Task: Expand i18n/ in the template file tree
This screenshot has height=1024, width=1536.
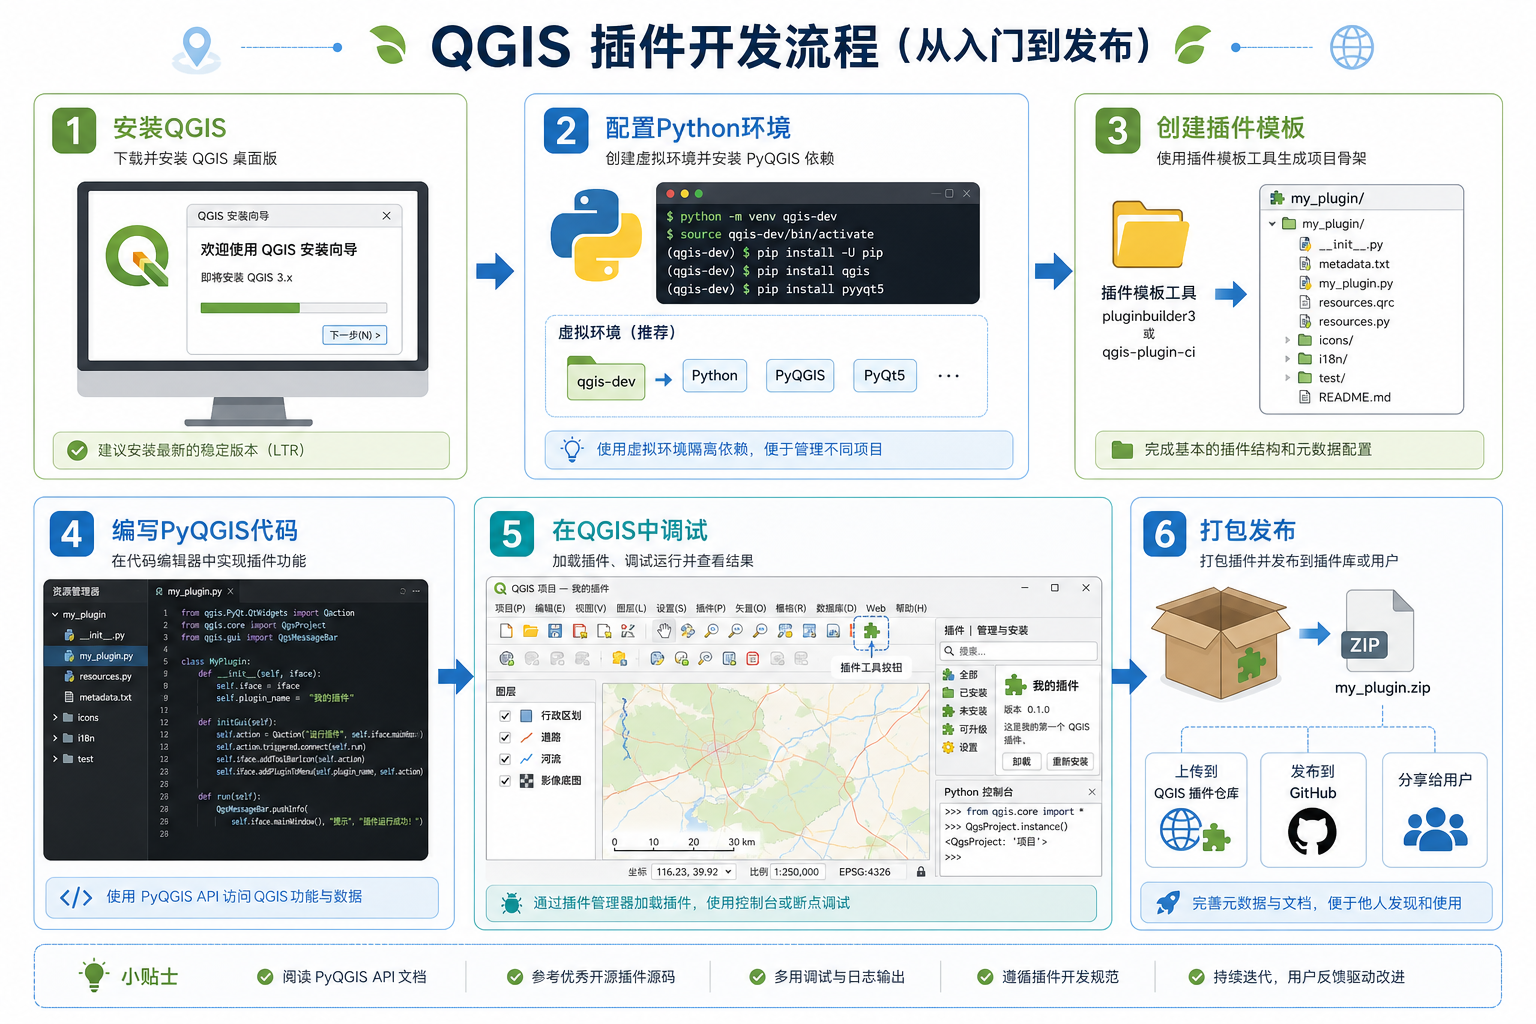Action: tap(1288, 359)
